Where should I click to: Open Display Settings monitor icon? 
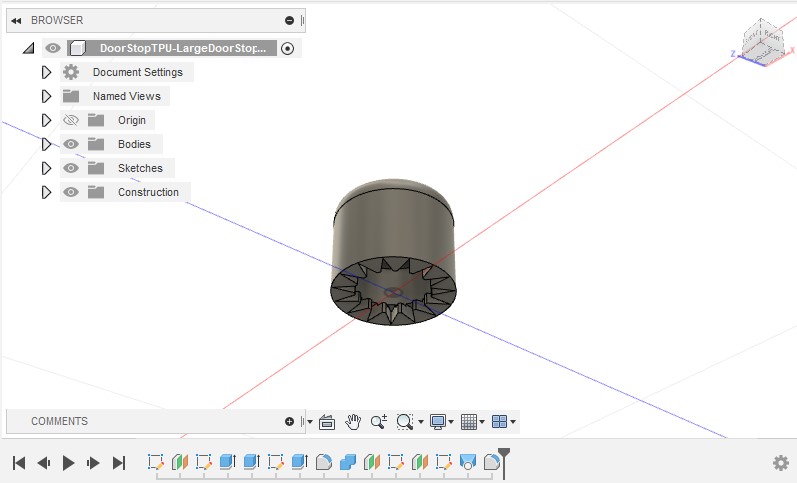438,422
